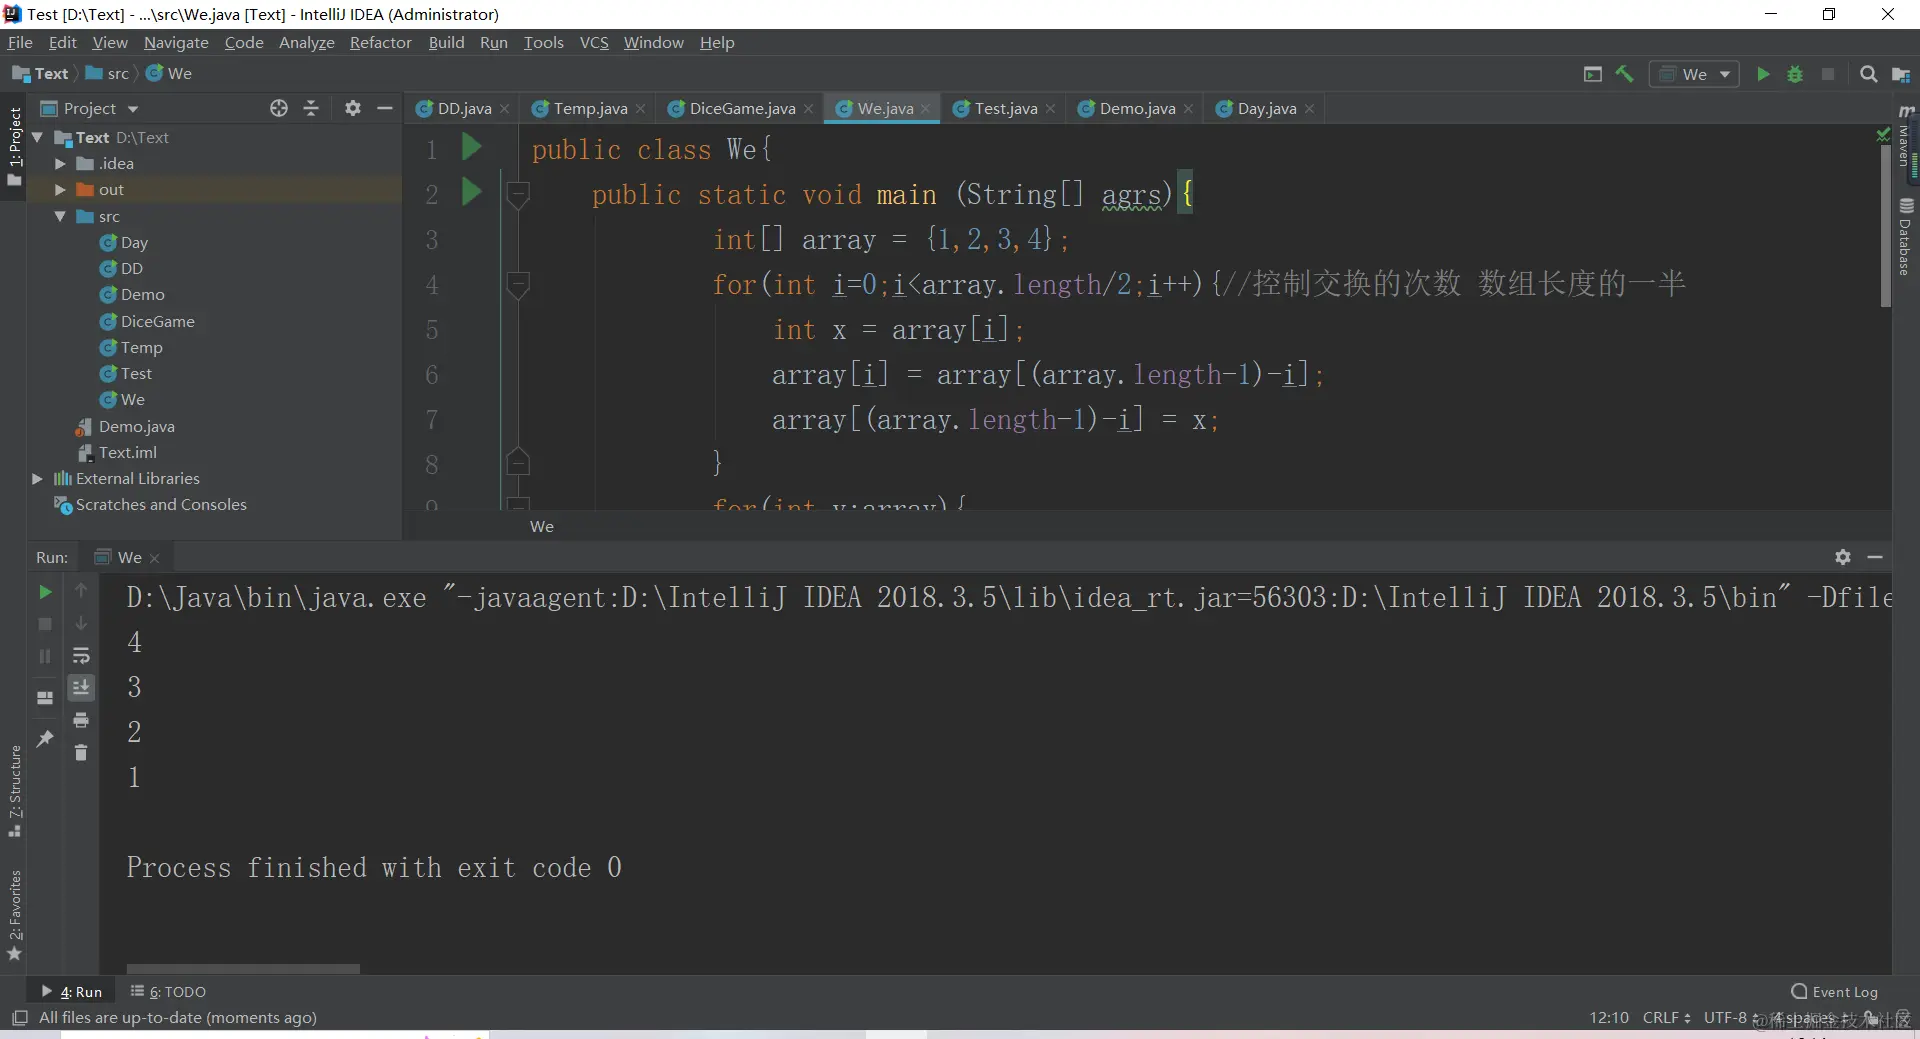This screenshot has width=1920, height=1039.
Task: Run main method from line 2 gutter
Action: [x=471, y=192]
